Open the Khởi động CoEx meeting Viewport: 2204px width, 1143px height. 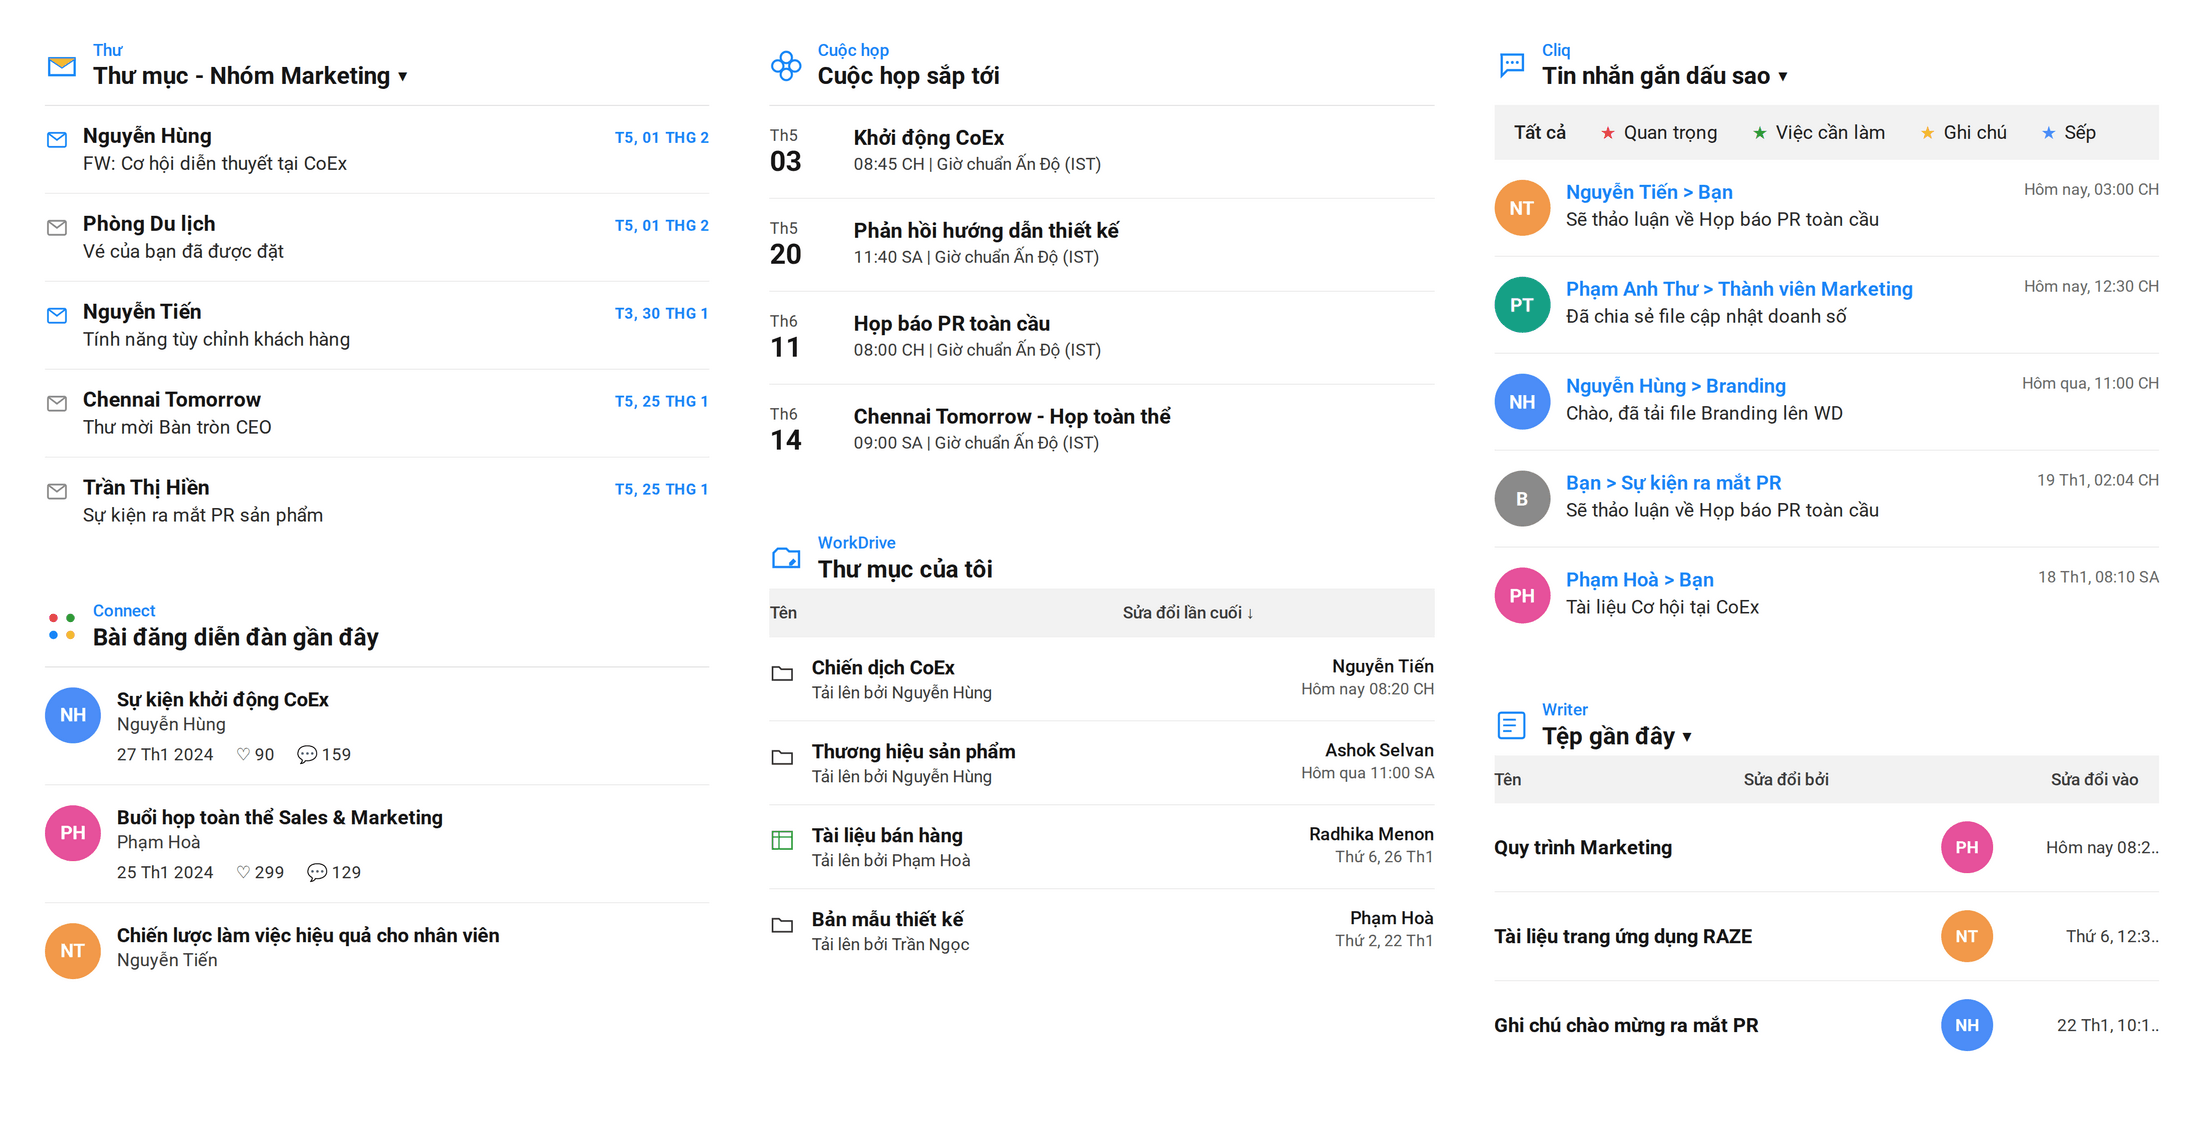click(x=1102, y=152)
